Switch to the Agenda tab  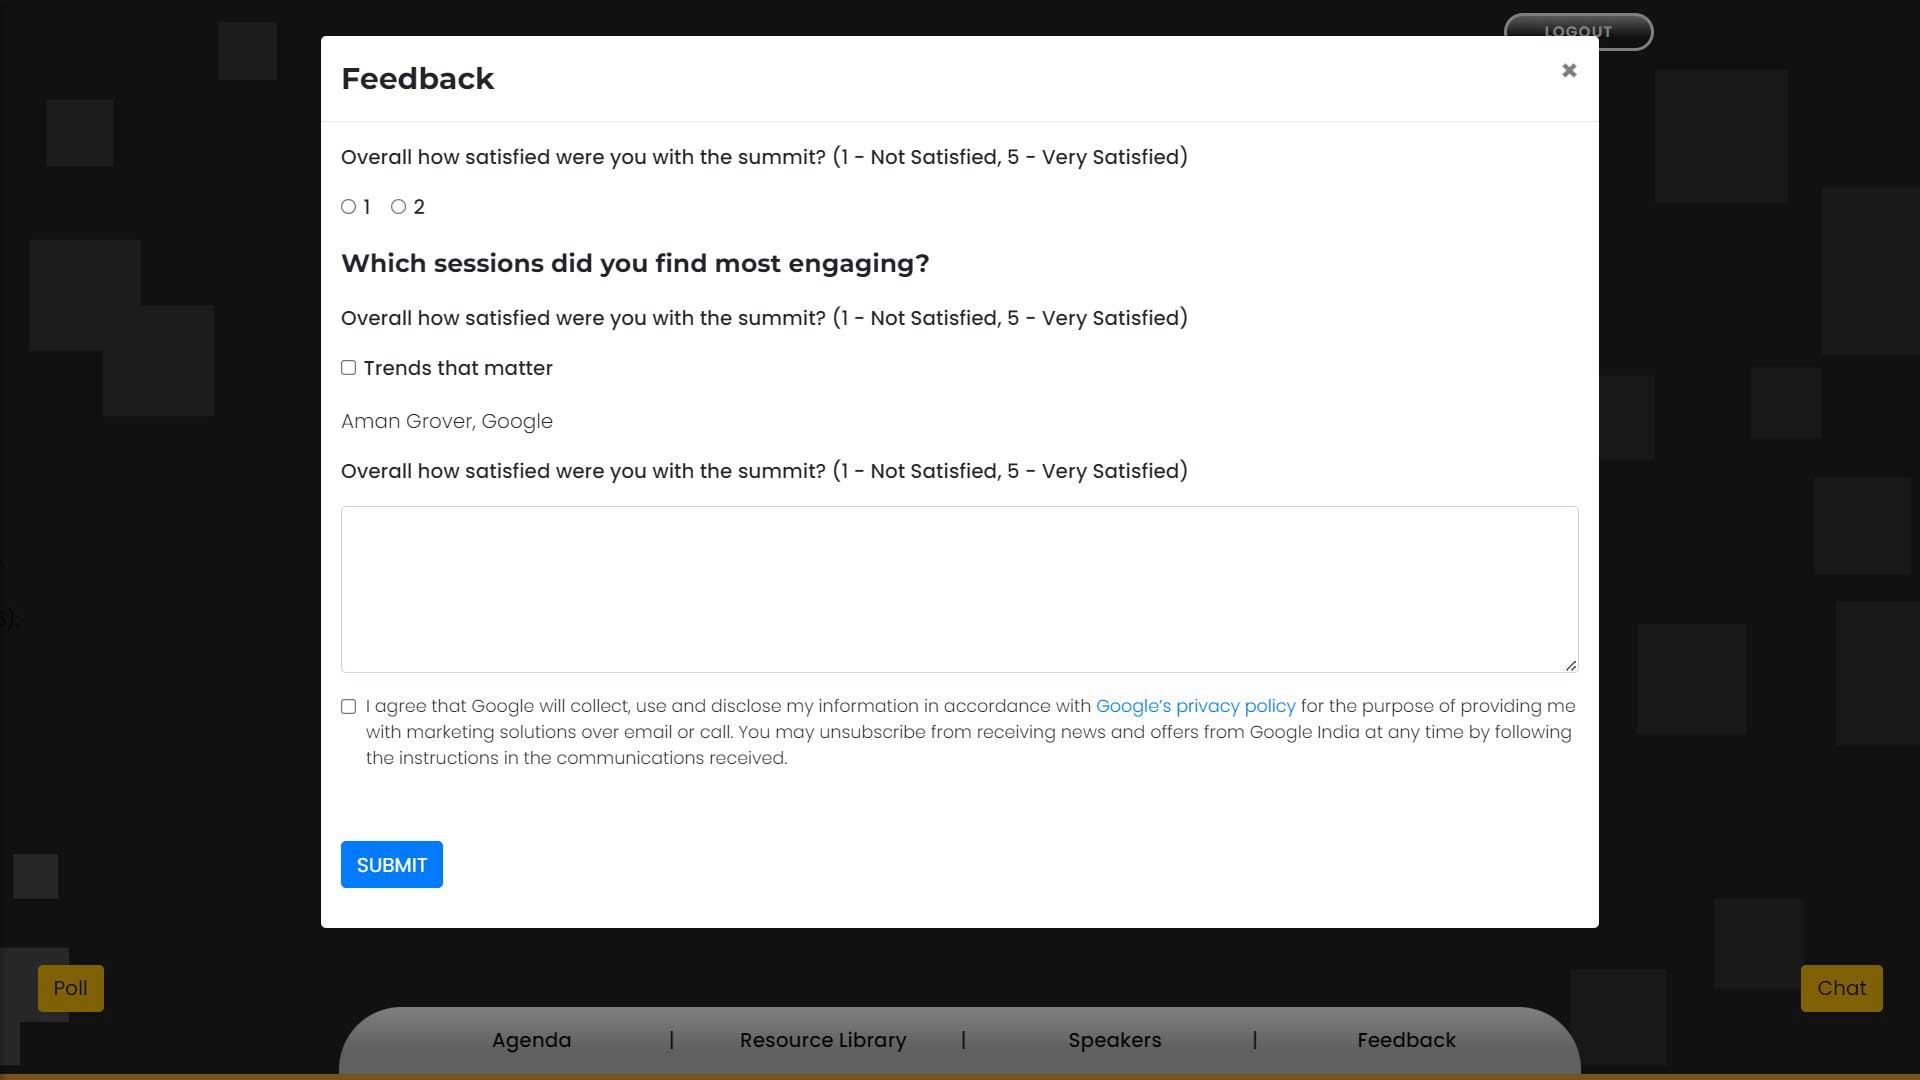click(x=531, y=1040)
